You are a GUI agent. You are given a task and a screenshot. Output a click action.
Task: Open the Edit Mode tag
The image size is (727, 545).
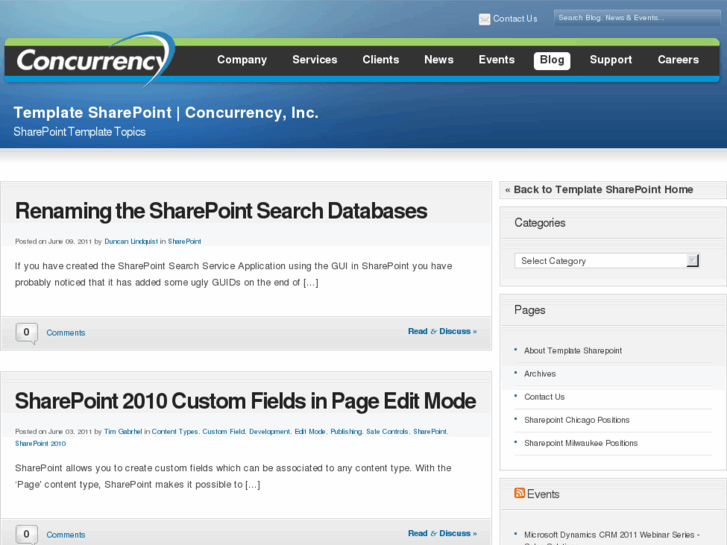pos(310,431)
